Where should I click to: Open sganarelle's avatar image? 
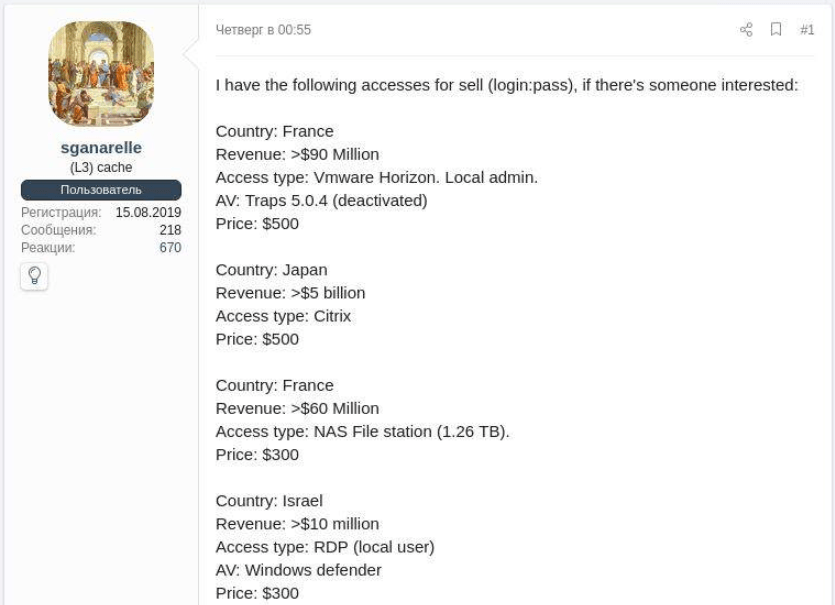pyautogui.click(x=101, y=74)
